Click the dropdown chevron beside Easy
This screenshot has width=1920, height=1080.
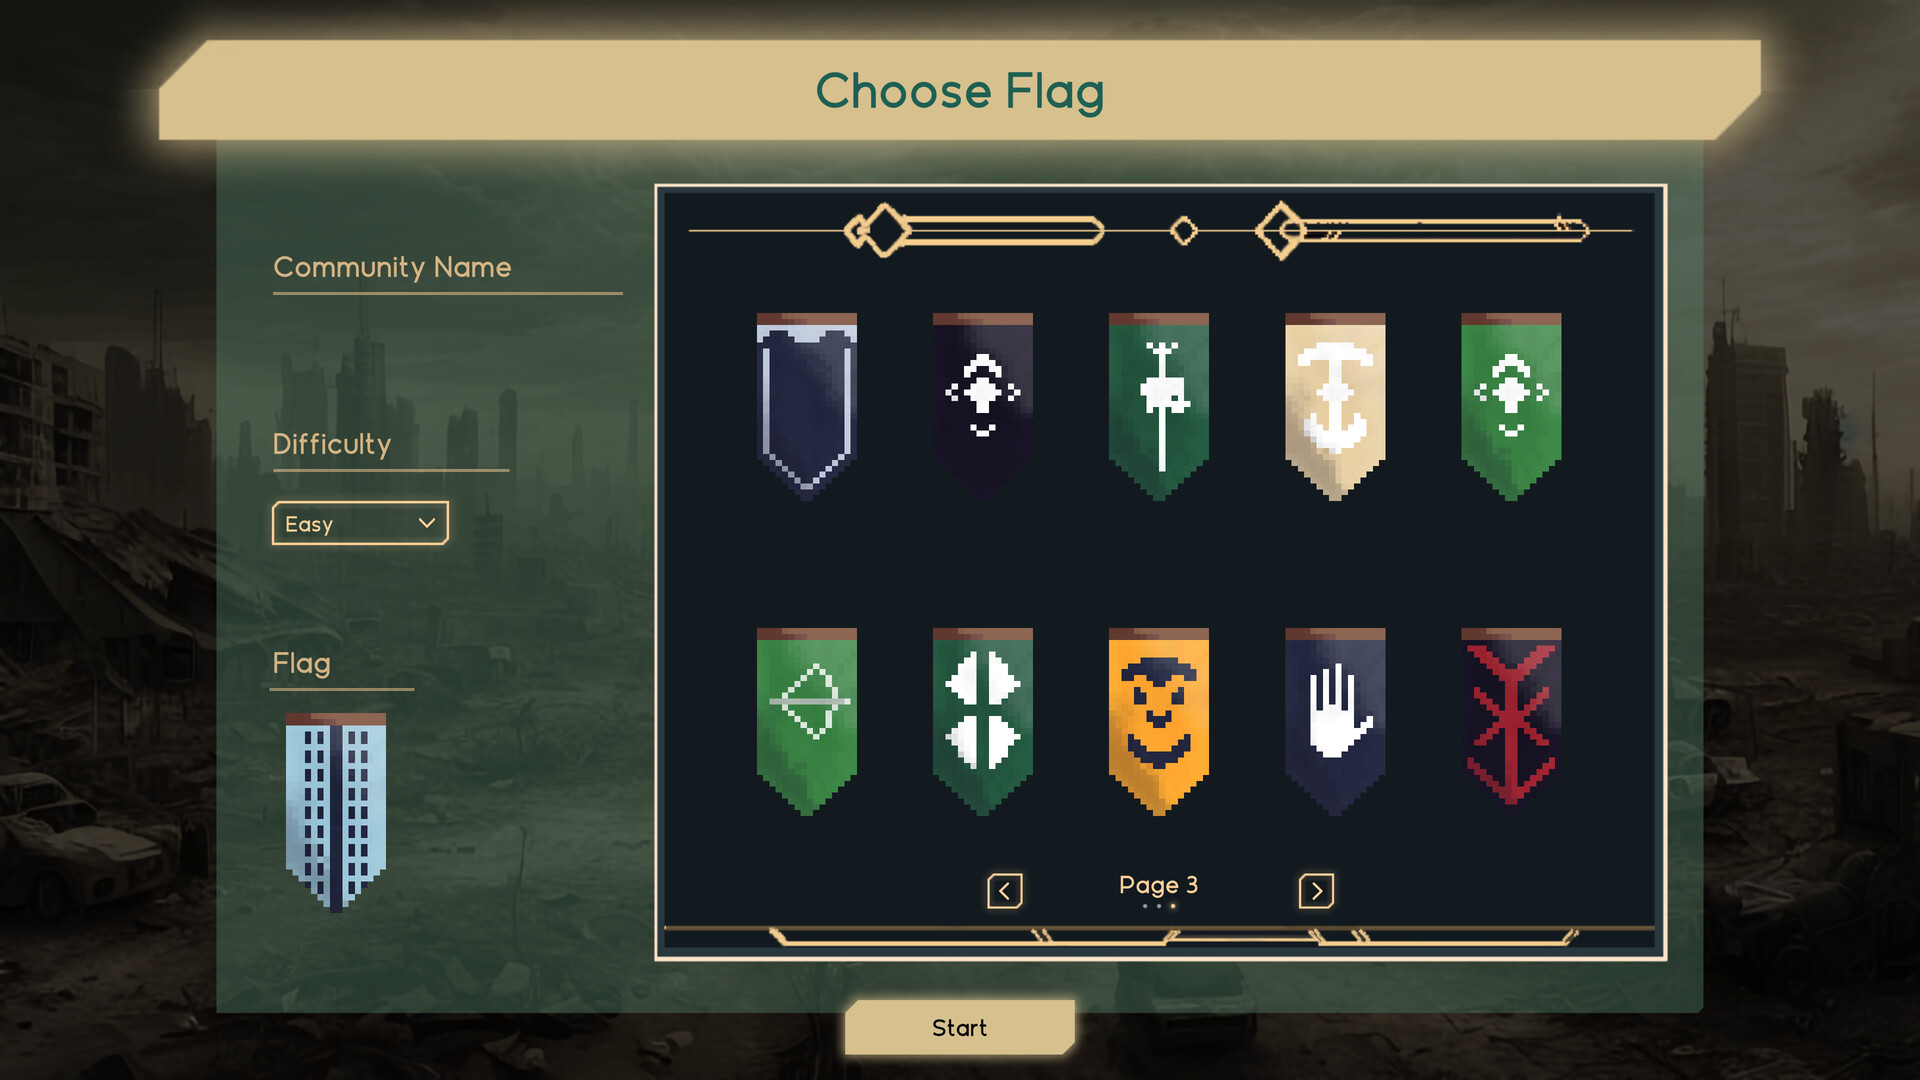point(427,523)
